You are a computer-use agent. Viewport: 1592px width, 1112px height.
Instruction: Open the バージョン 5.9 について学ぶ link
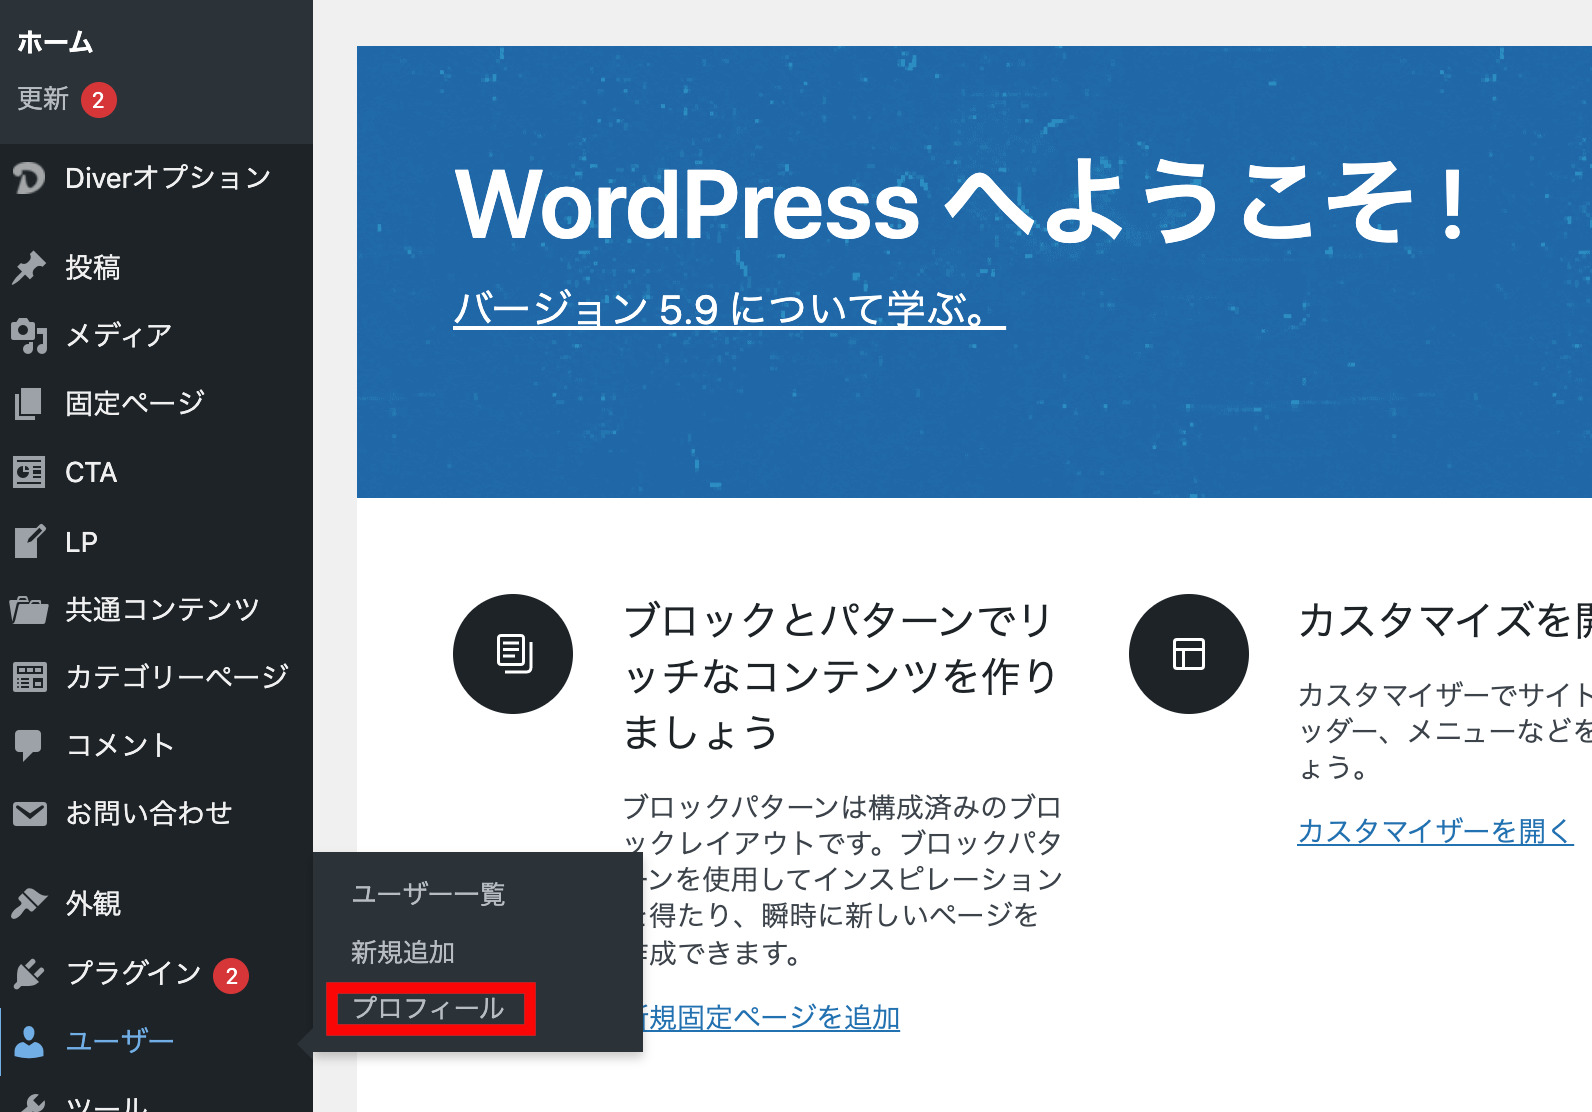(x=728, y=309)
